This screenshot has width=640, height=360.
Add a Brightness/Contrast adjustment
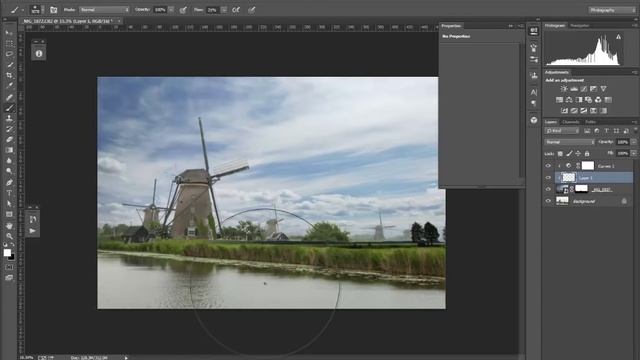[564, 89]
